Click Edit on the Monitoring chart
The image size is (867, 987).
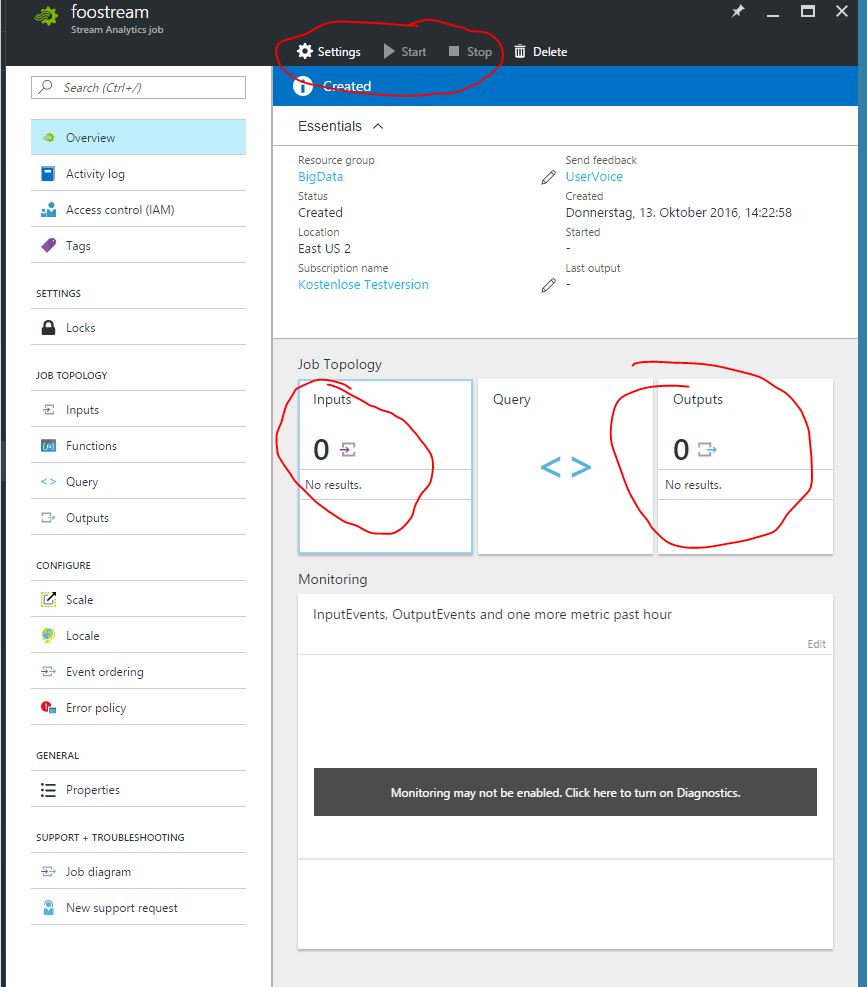pyautogui.click(x=816, y=644)
